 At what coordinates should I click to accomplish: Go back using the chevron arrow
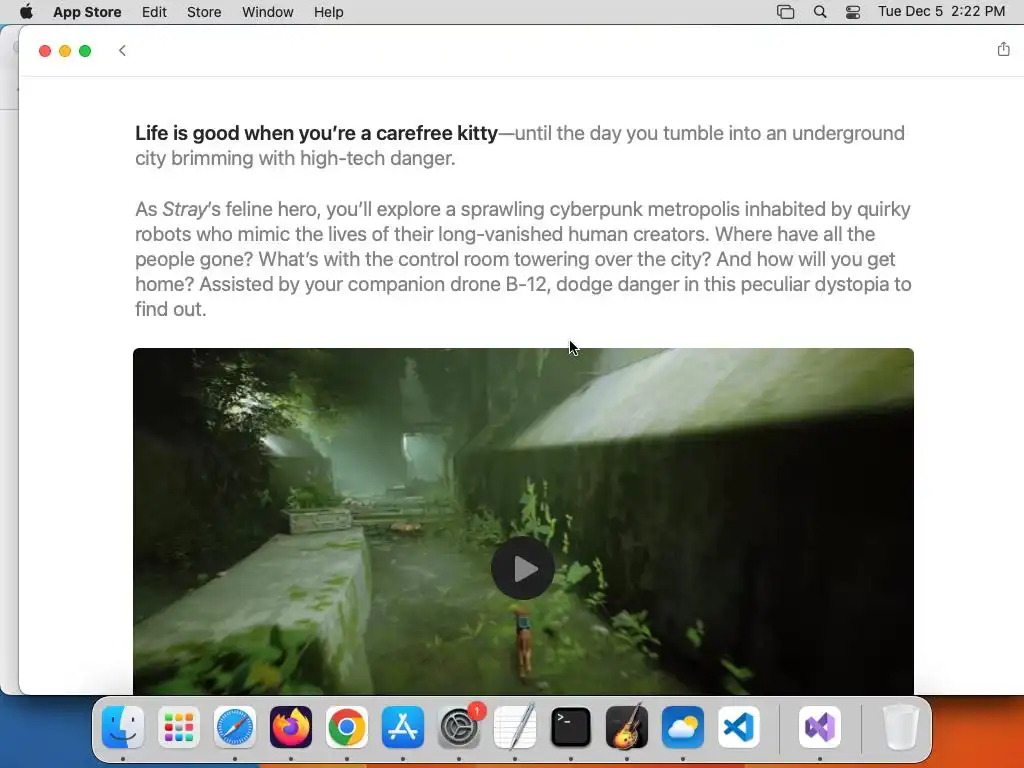[122, 50]
